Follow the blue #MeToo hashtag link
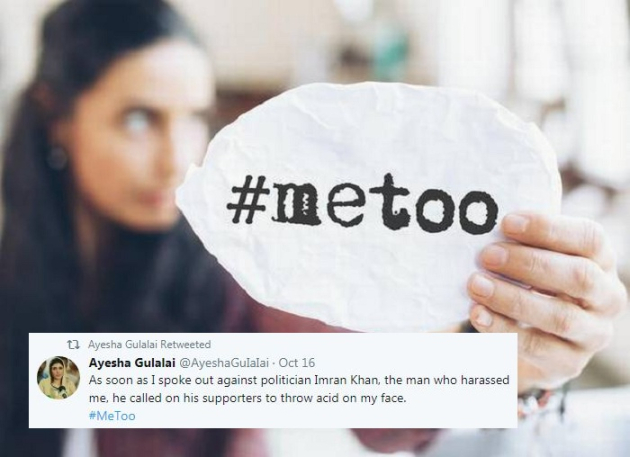Image resolution: width=630 pixels, height=457 pixels. (x=112, y=416)
